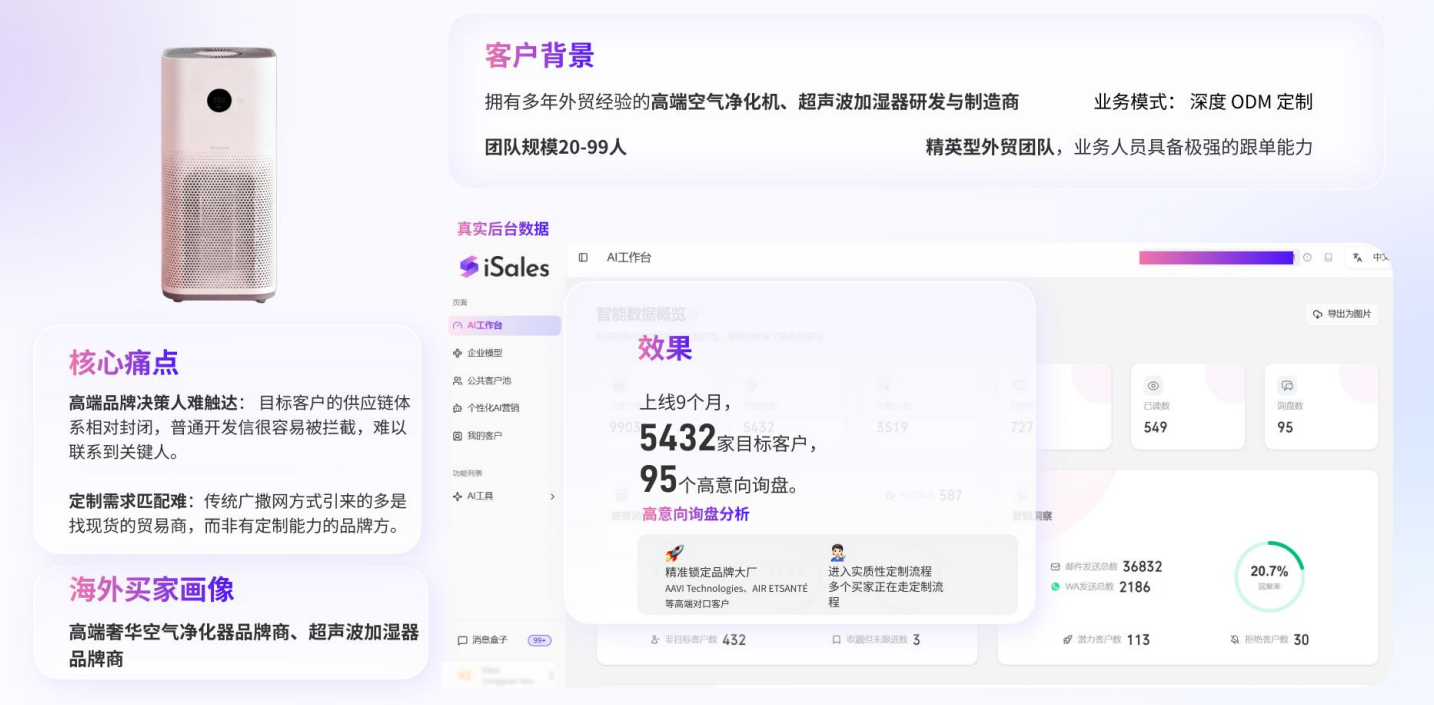The width and height of the screenshot is (1434, 705).
Task: Click the 20.7% reply rate ring
Action: [x=1269, y=576]
